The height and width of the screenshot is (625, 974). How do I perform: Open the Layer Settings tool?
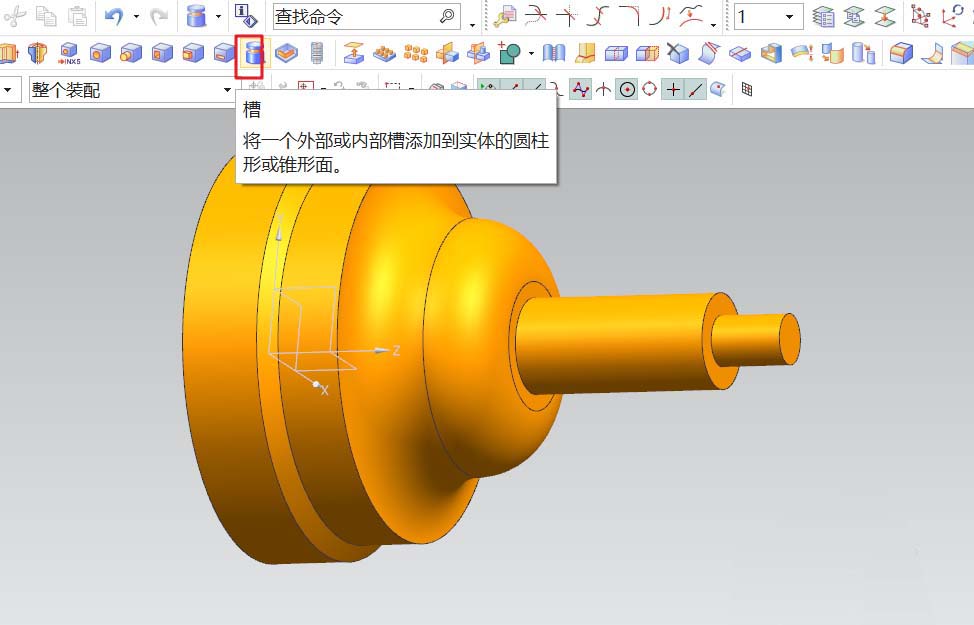[x=823, y=17]
